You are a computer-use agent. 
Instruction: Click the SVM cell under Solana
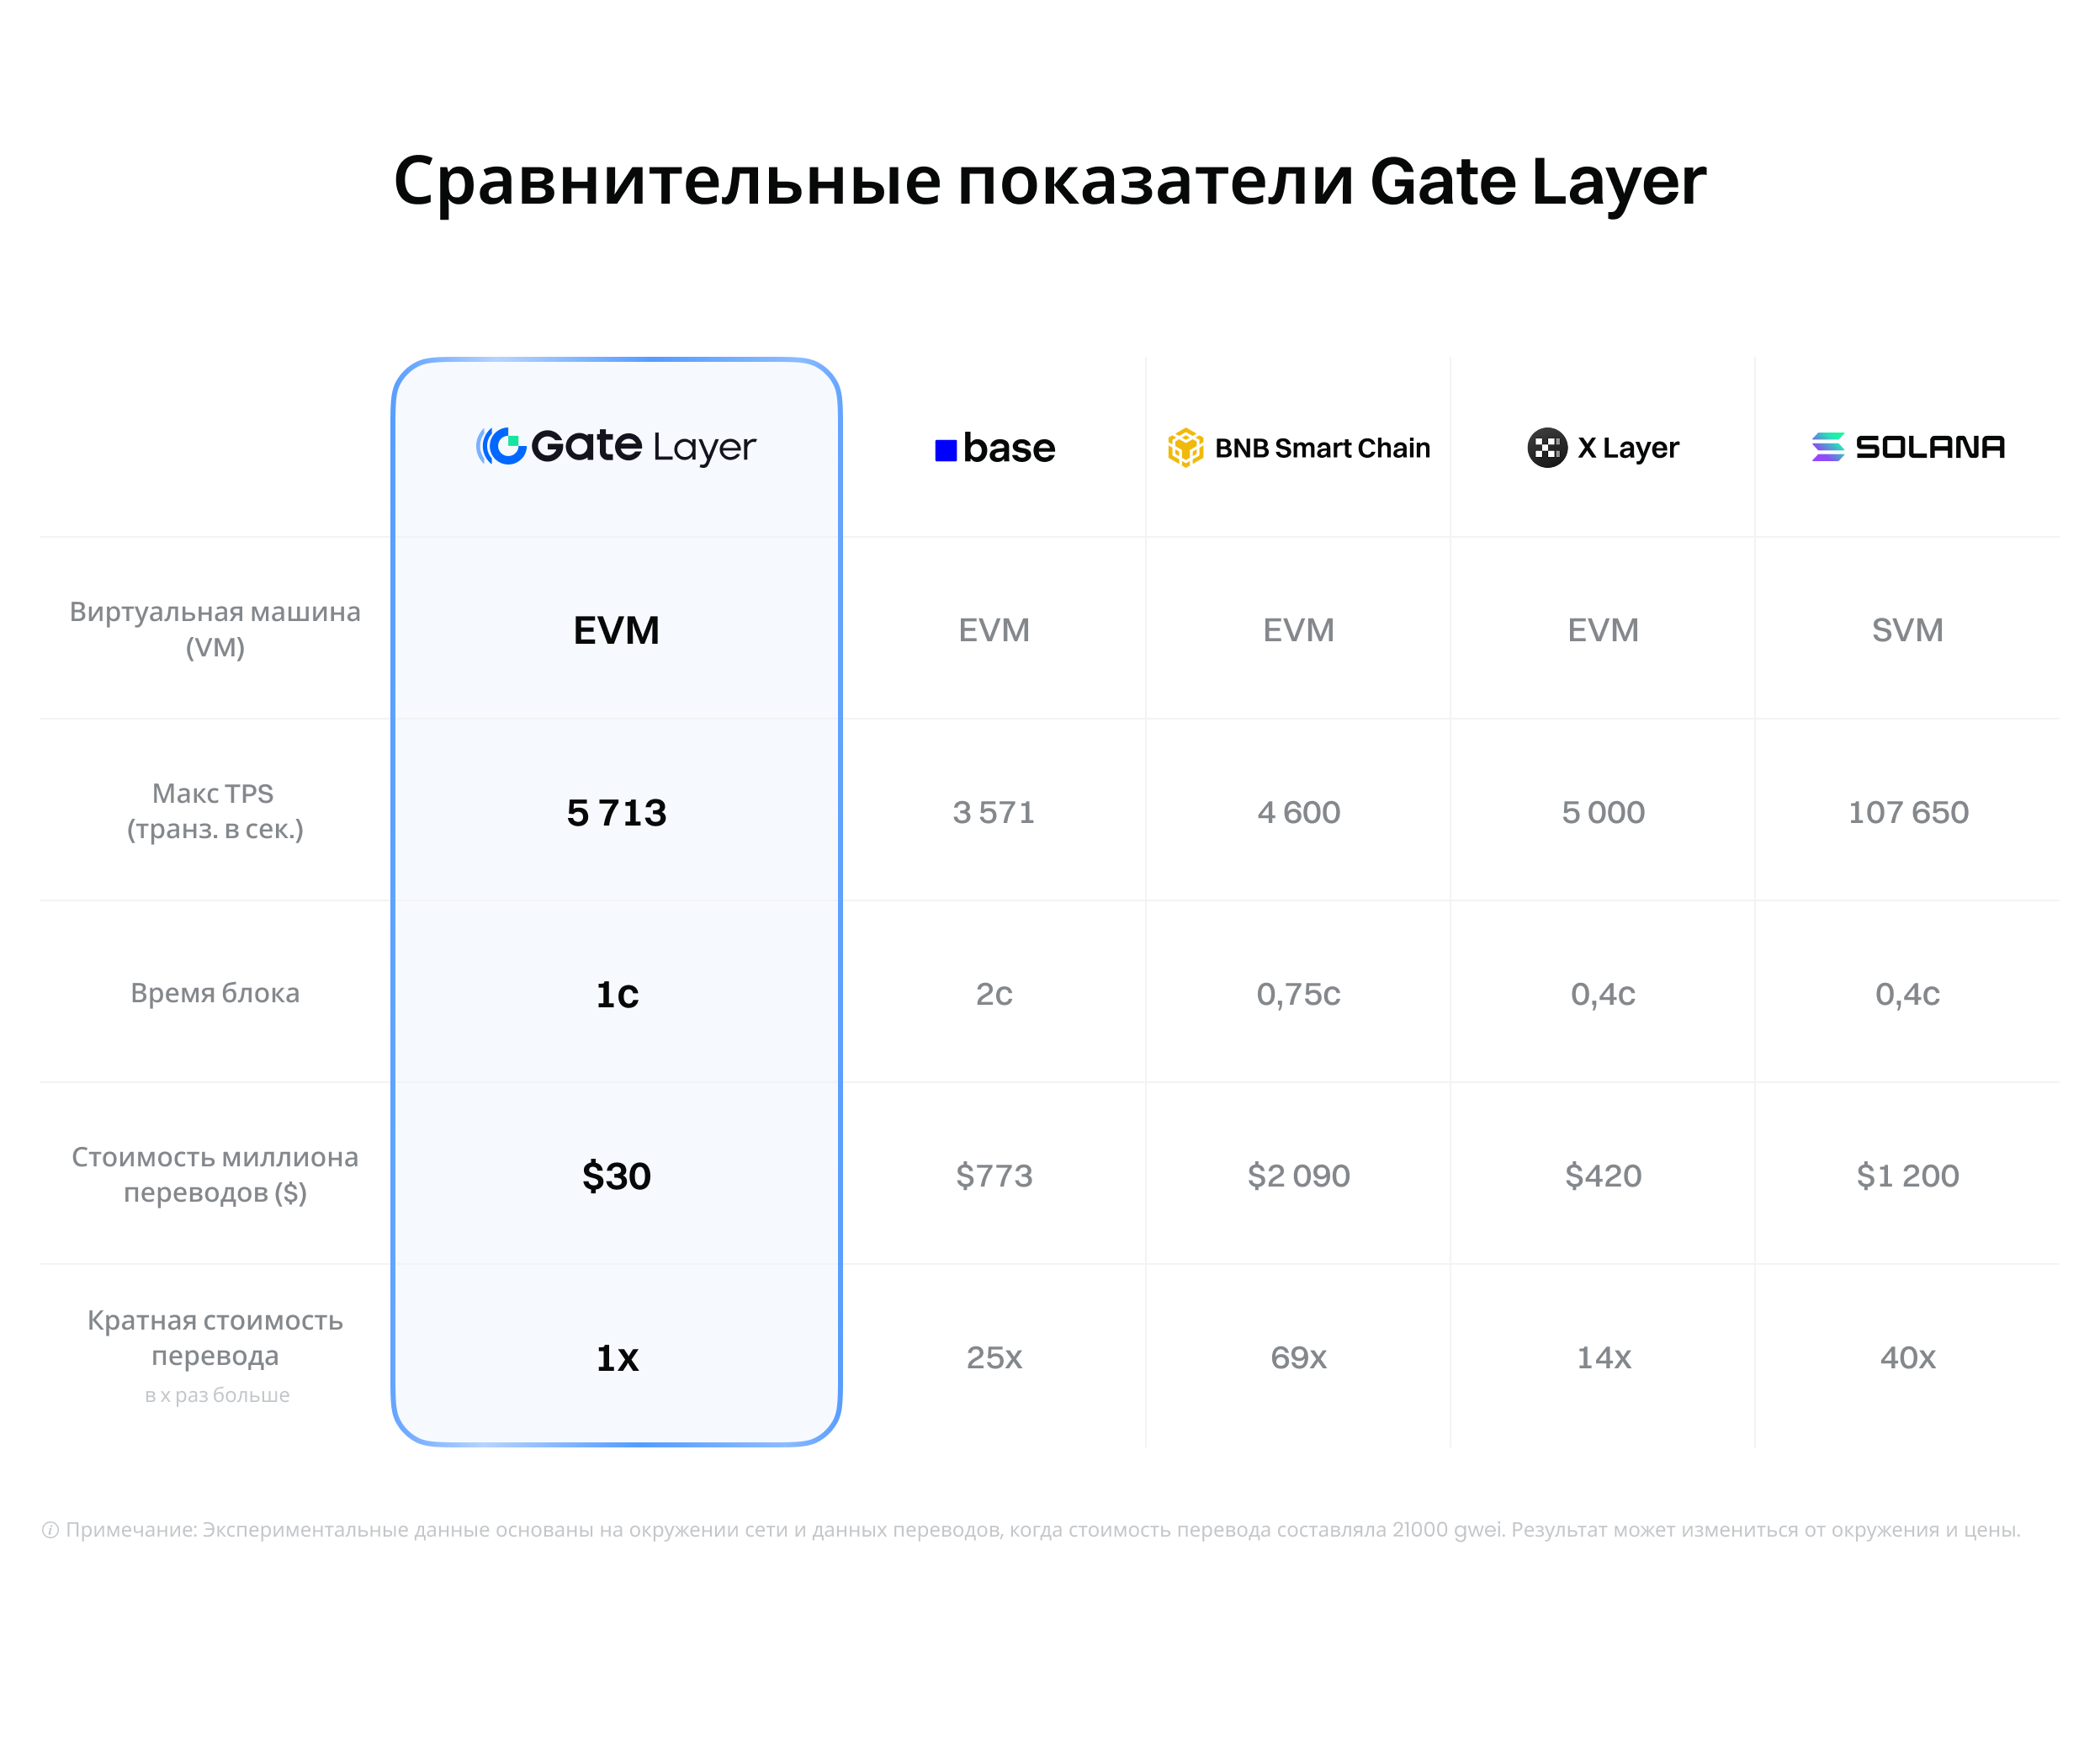[1907, 630]
